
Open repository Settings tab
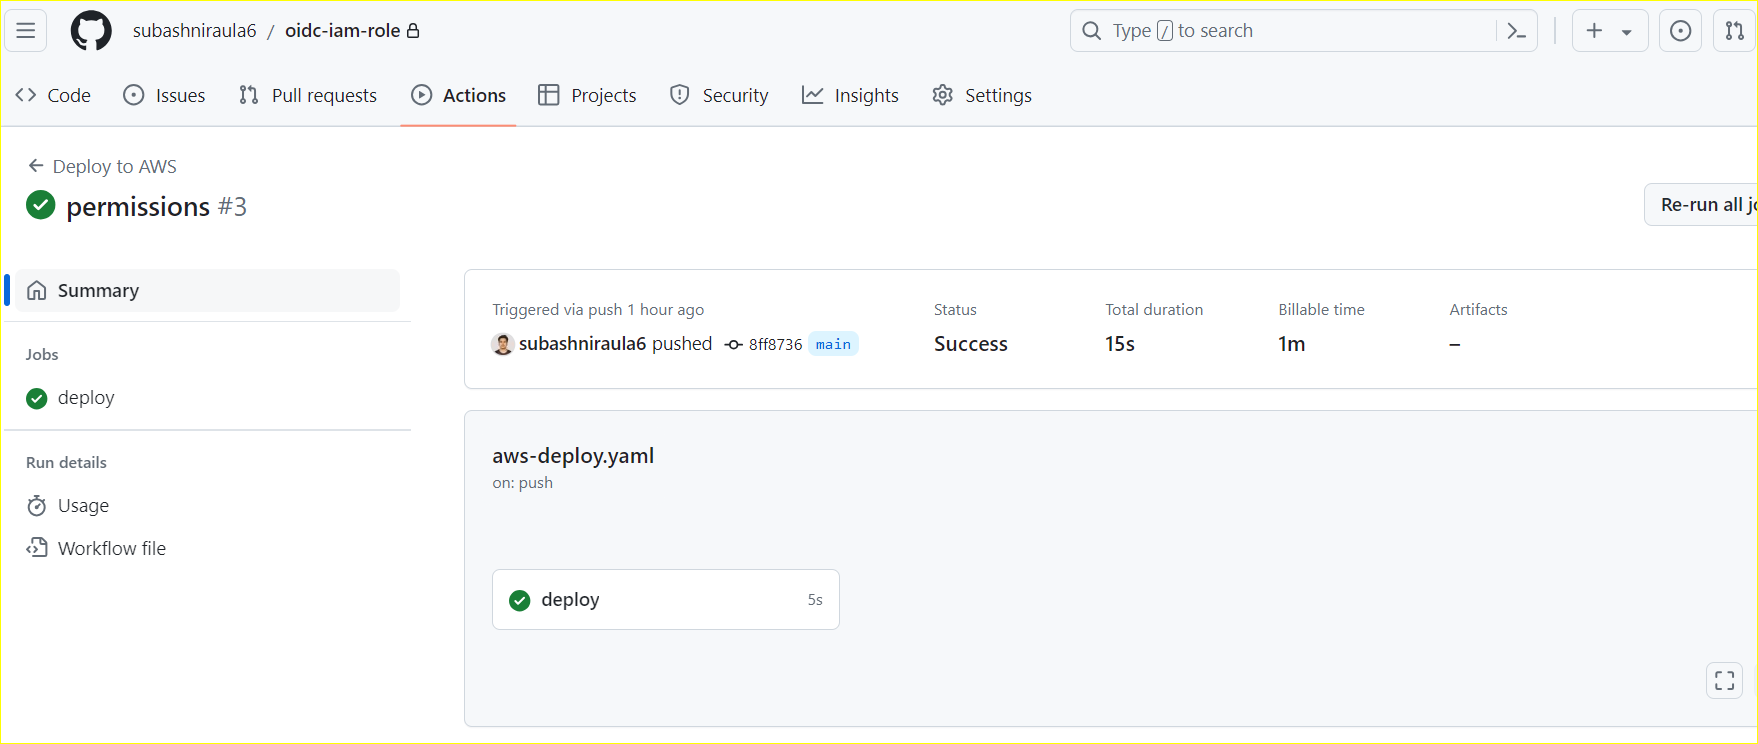(x=982, y=95)
